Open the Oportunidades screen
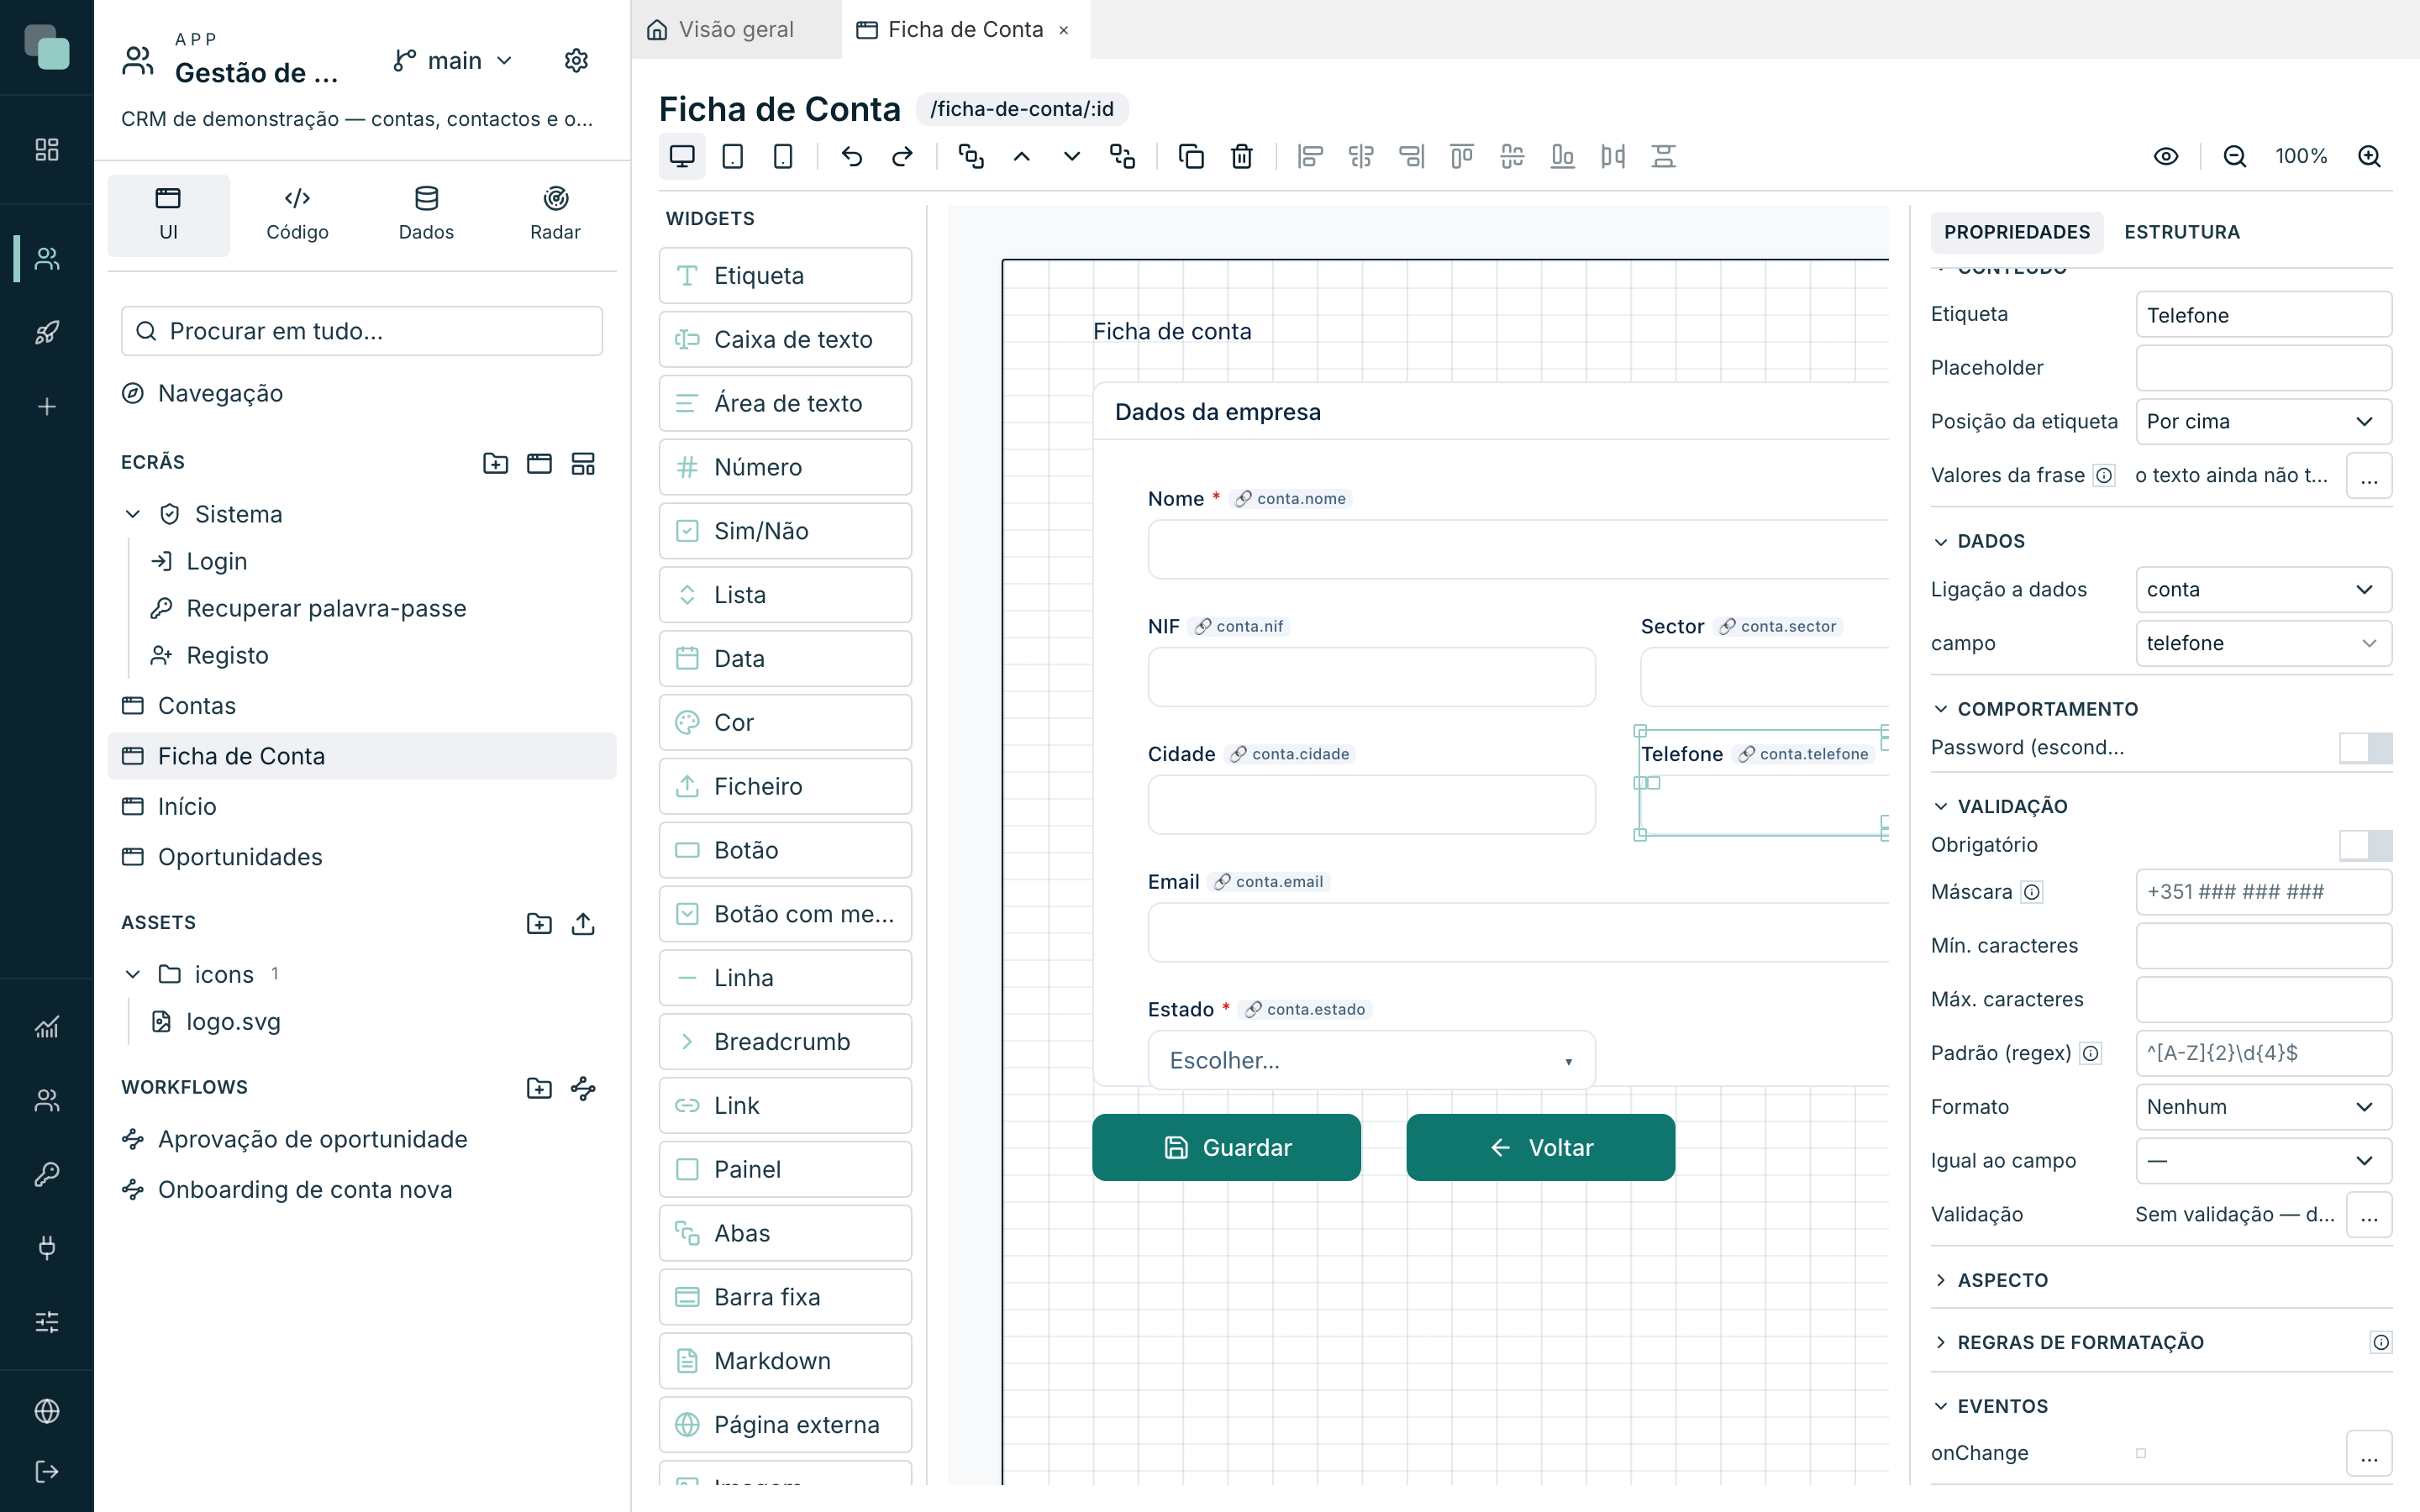The width and height of the screenshot is (2420, 1512). [x=362, y=857]
